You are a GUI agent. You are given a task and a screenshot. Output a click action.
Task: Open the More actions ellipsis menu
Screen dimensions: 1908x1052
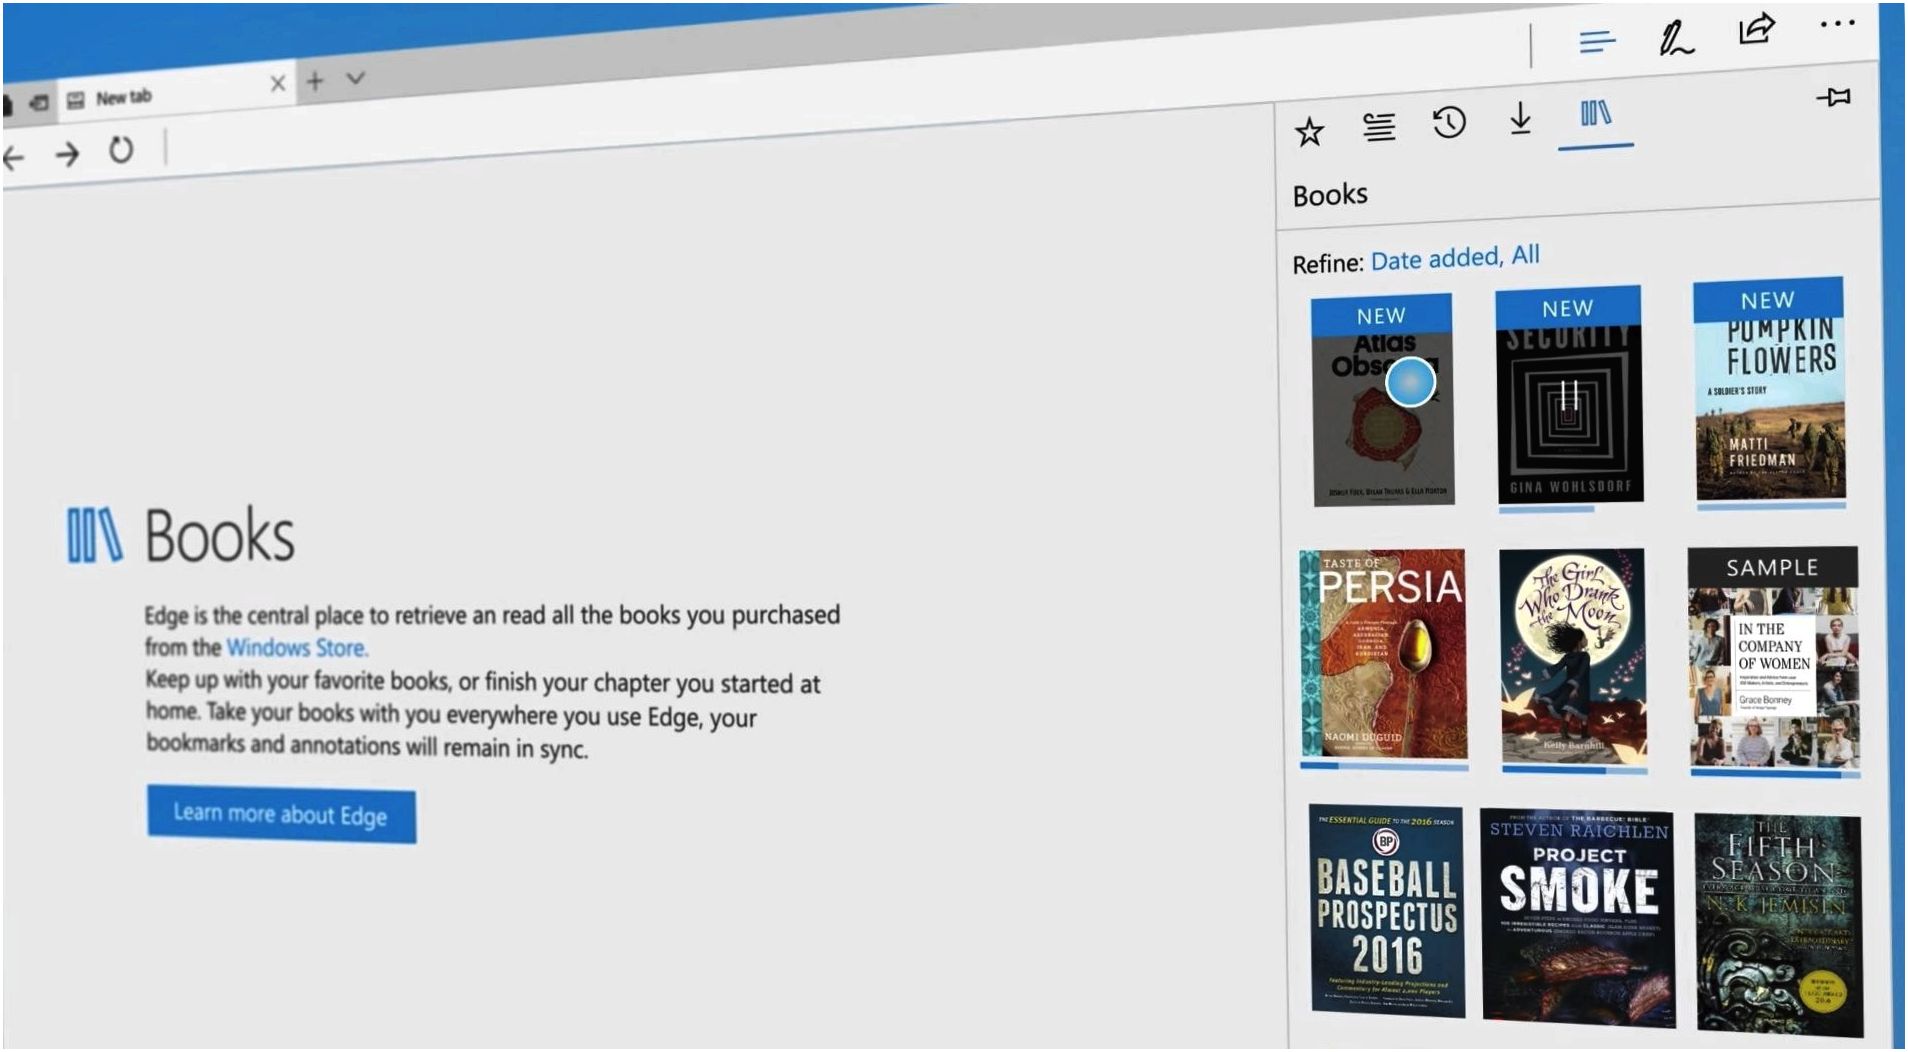pos(1837,24)
